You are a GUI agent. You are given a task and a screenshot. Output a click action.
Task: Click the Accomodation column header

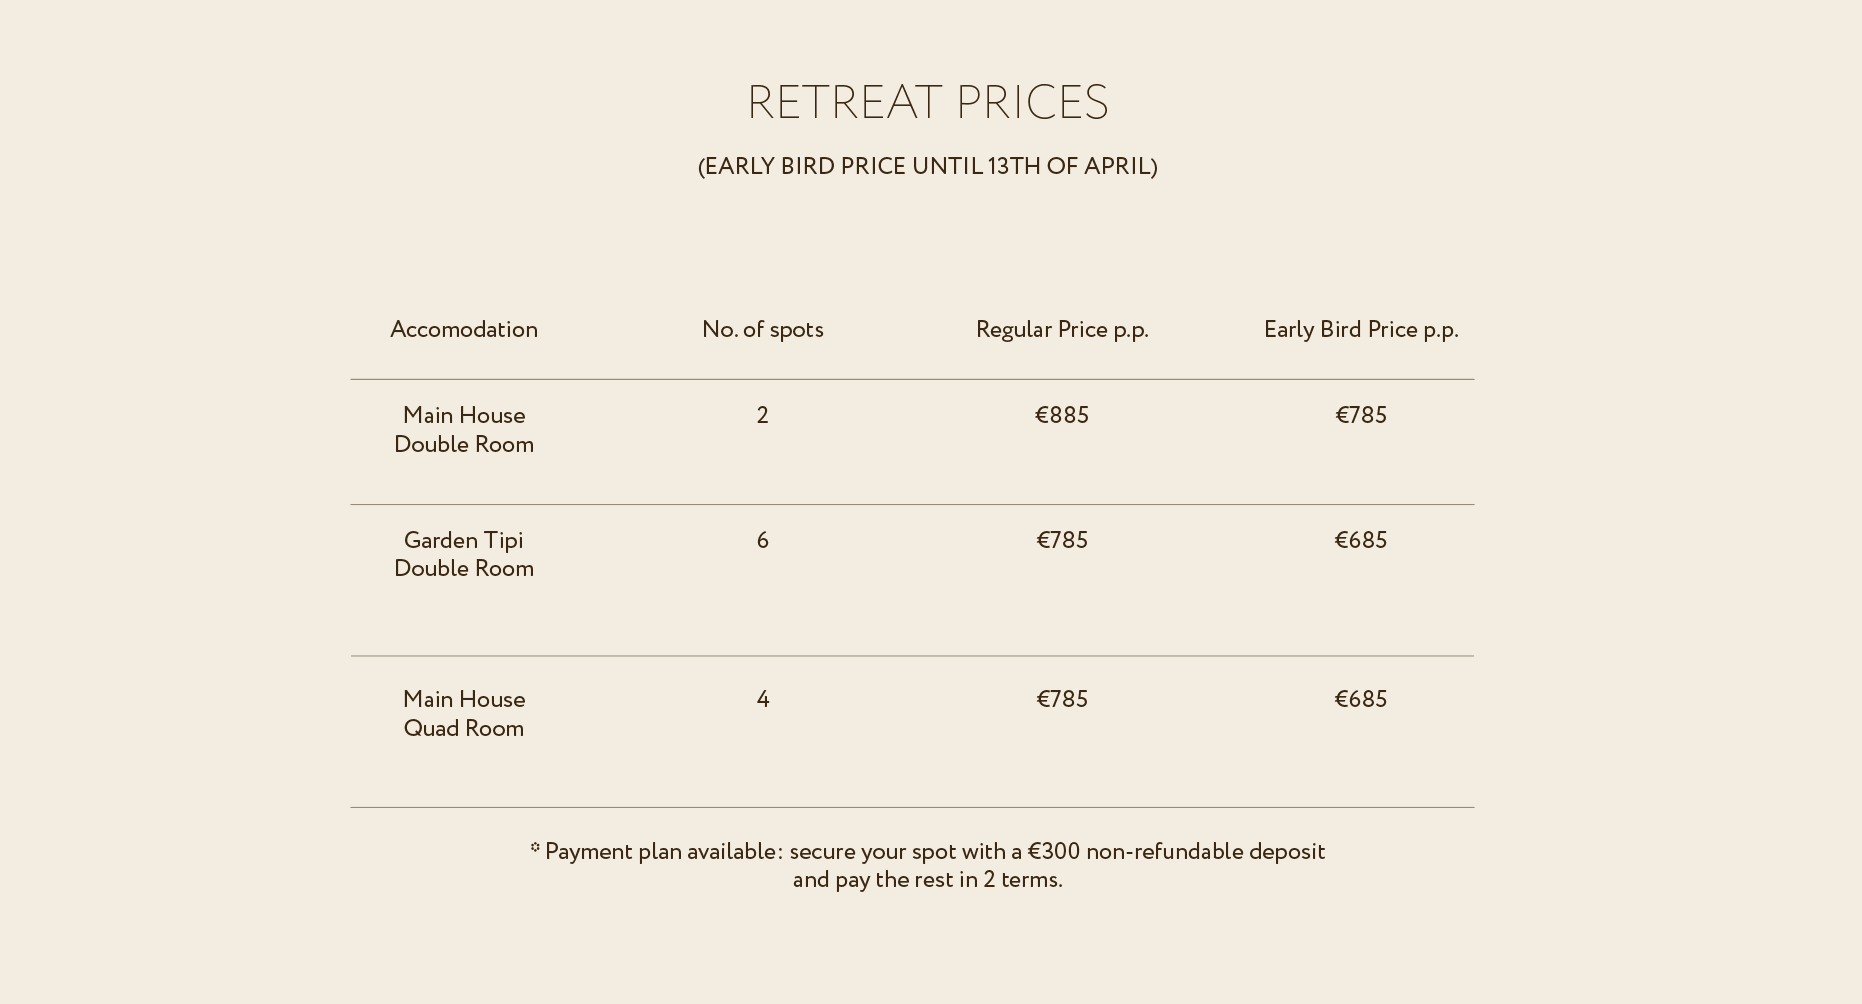tap(464, 330)
